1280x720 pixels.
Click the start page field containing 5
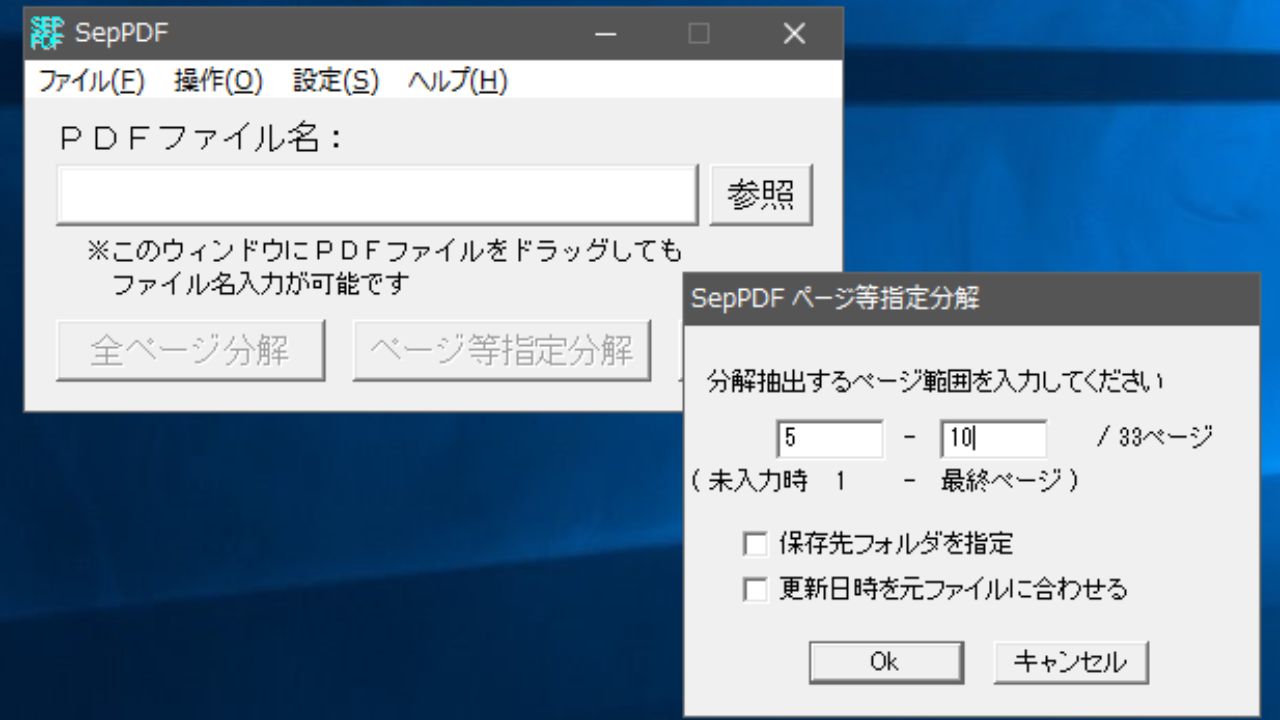[x=829, y=438]
